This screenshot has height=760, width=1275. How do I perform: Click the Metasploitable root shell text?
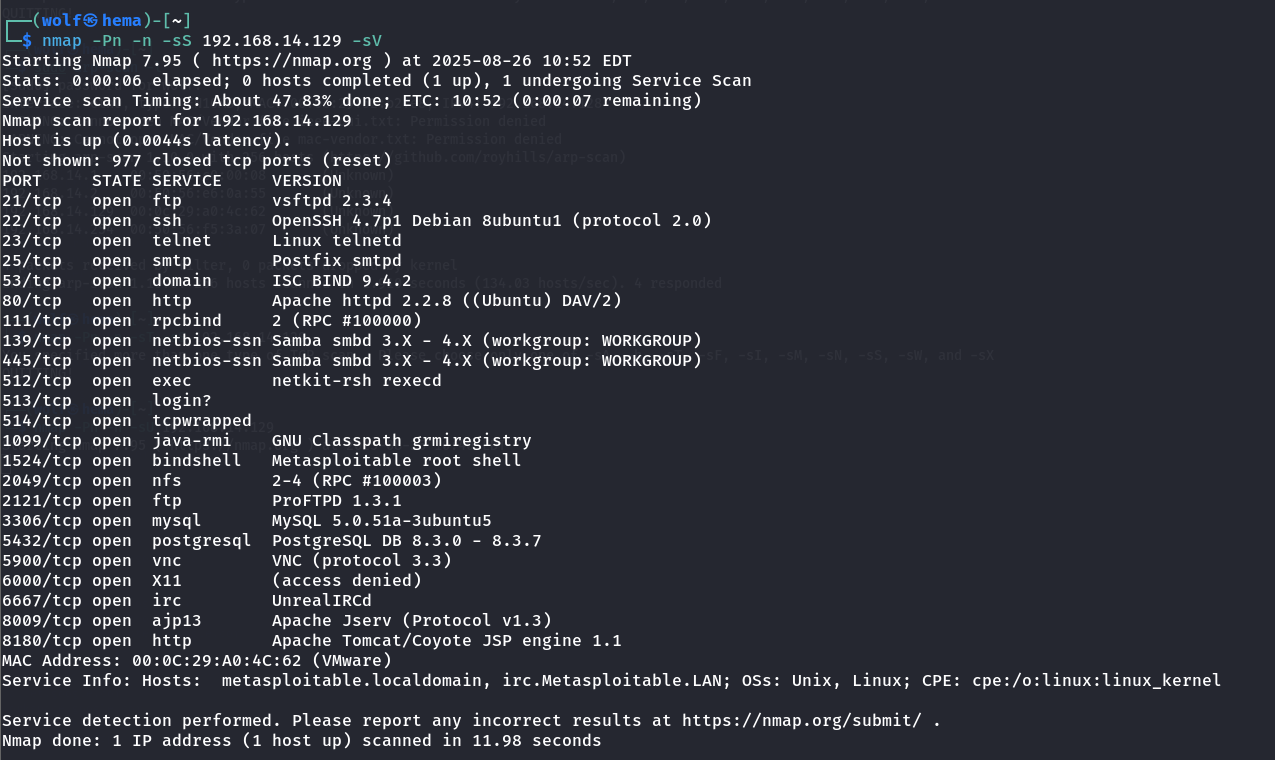click(396, 461)
